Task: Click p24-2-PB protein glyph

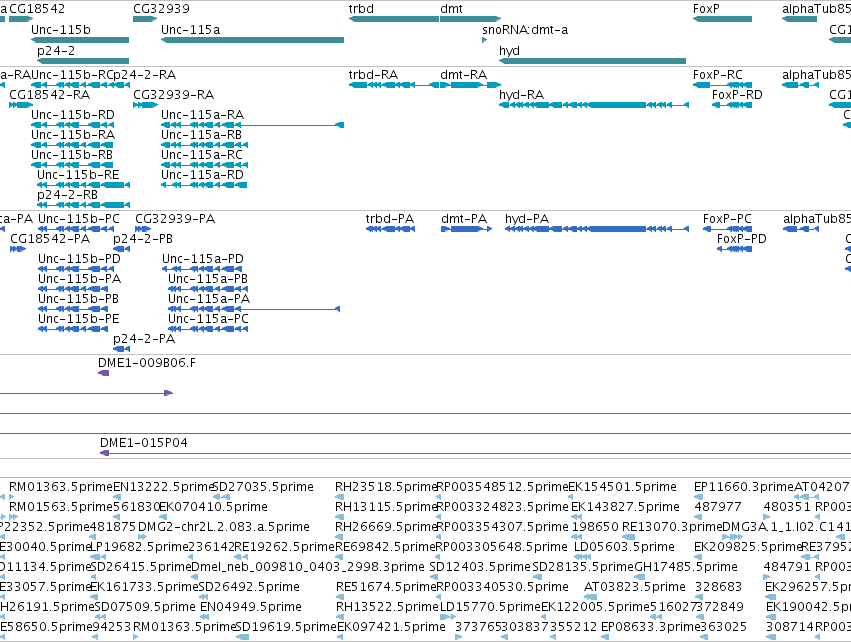Action: coord(122,249)
